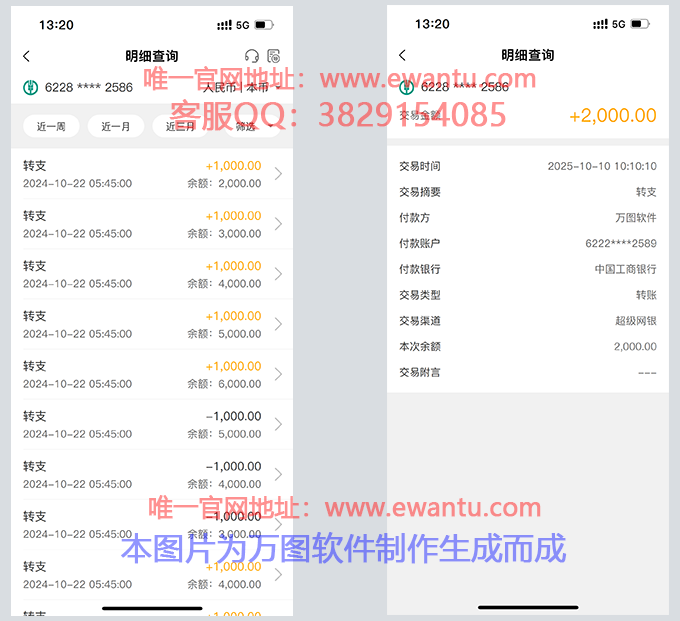Tap the 交易附言 label
The height and width of the screenshot is (621, 680).
(420, 373)
